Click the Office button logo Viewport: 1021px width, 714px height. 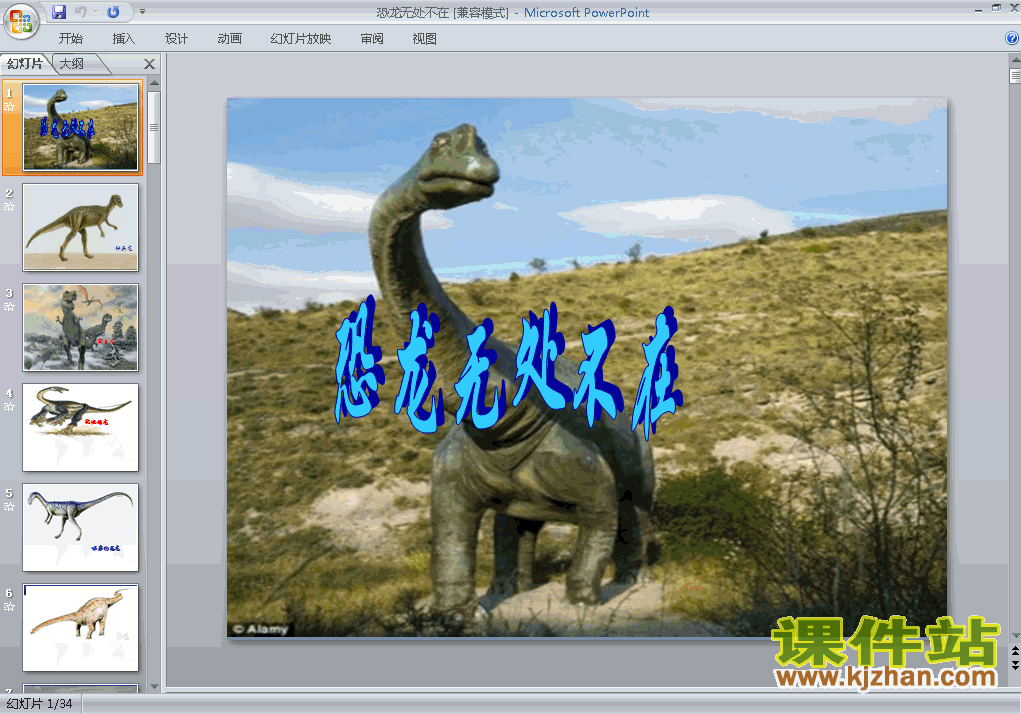coord(21,21)
